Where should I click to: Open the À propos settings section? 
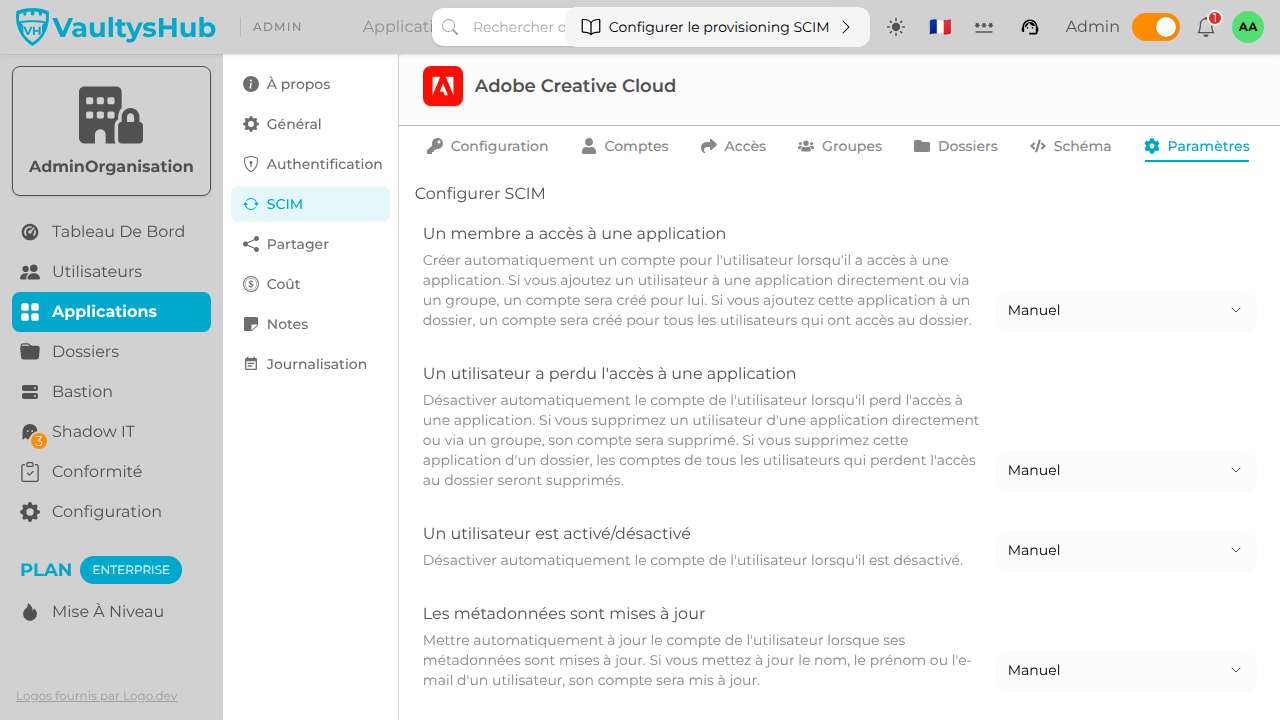(x=310, y=84)
